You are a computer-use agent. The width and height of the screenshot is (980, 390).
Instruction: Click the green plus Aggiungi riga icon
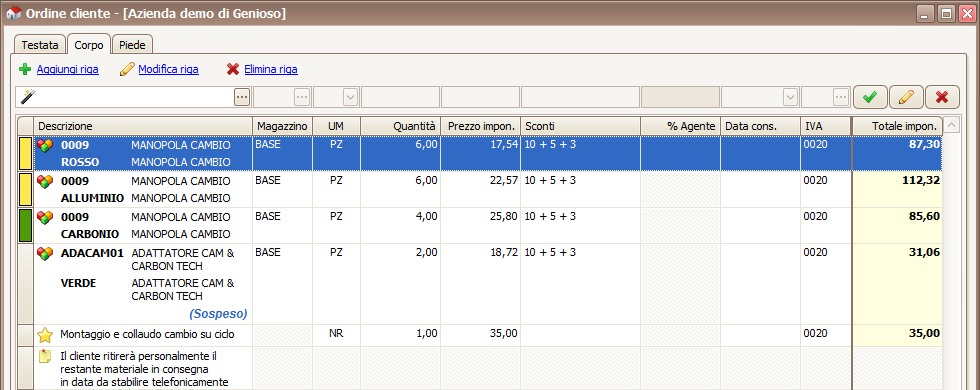click(25, 69)
